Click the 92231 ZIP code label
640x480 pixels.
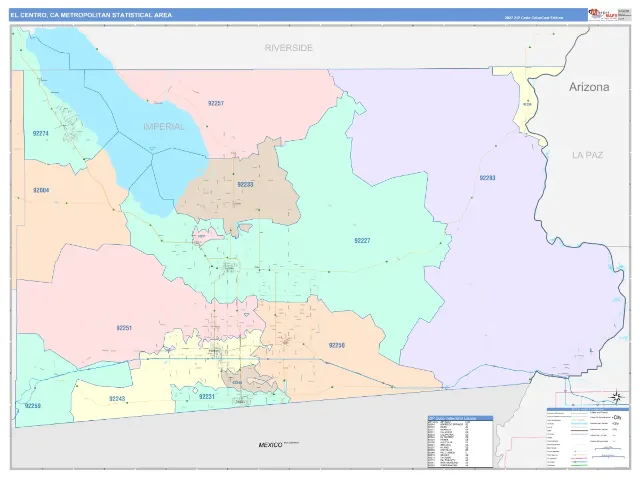[207, 396]
